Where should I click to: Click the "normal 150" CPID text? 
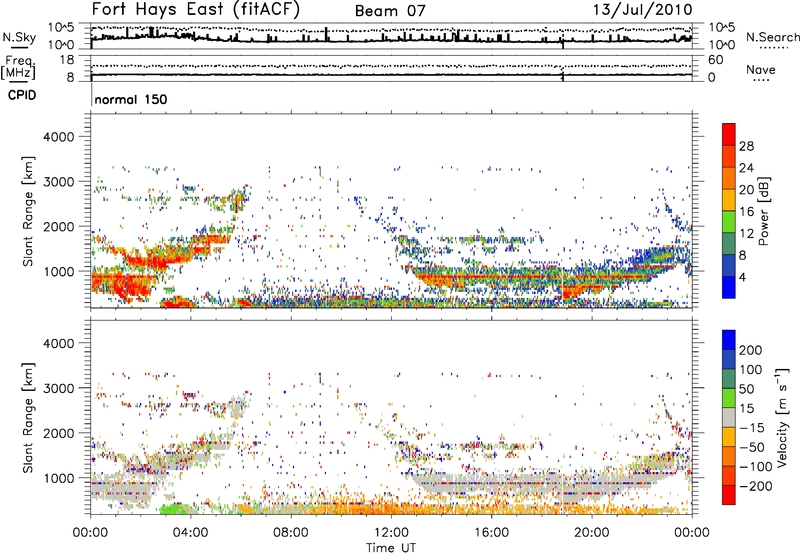pos(131,99)
